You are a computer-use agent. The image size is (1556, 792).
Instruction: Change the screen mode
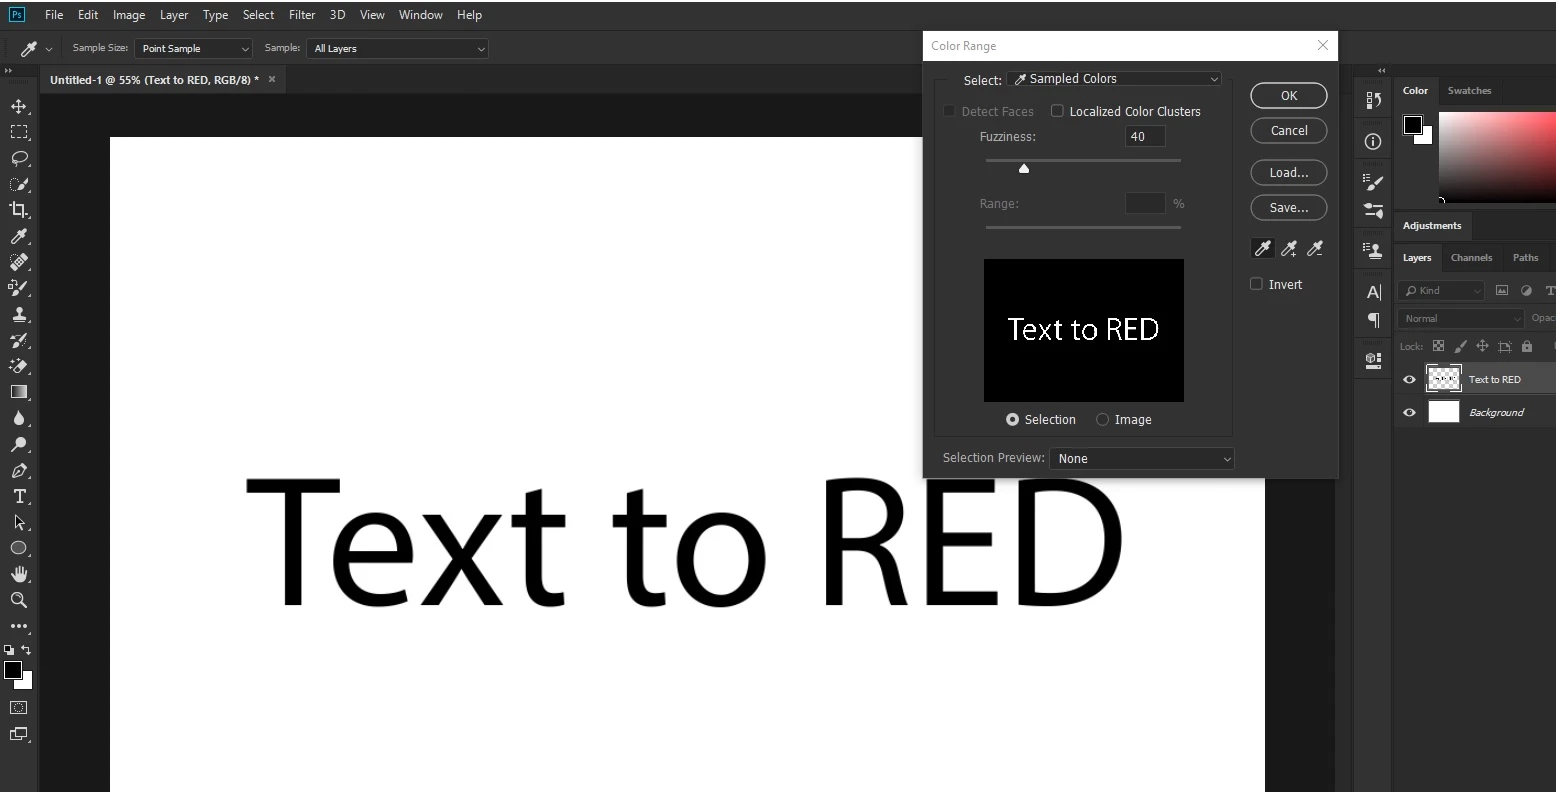click(19, 734)
